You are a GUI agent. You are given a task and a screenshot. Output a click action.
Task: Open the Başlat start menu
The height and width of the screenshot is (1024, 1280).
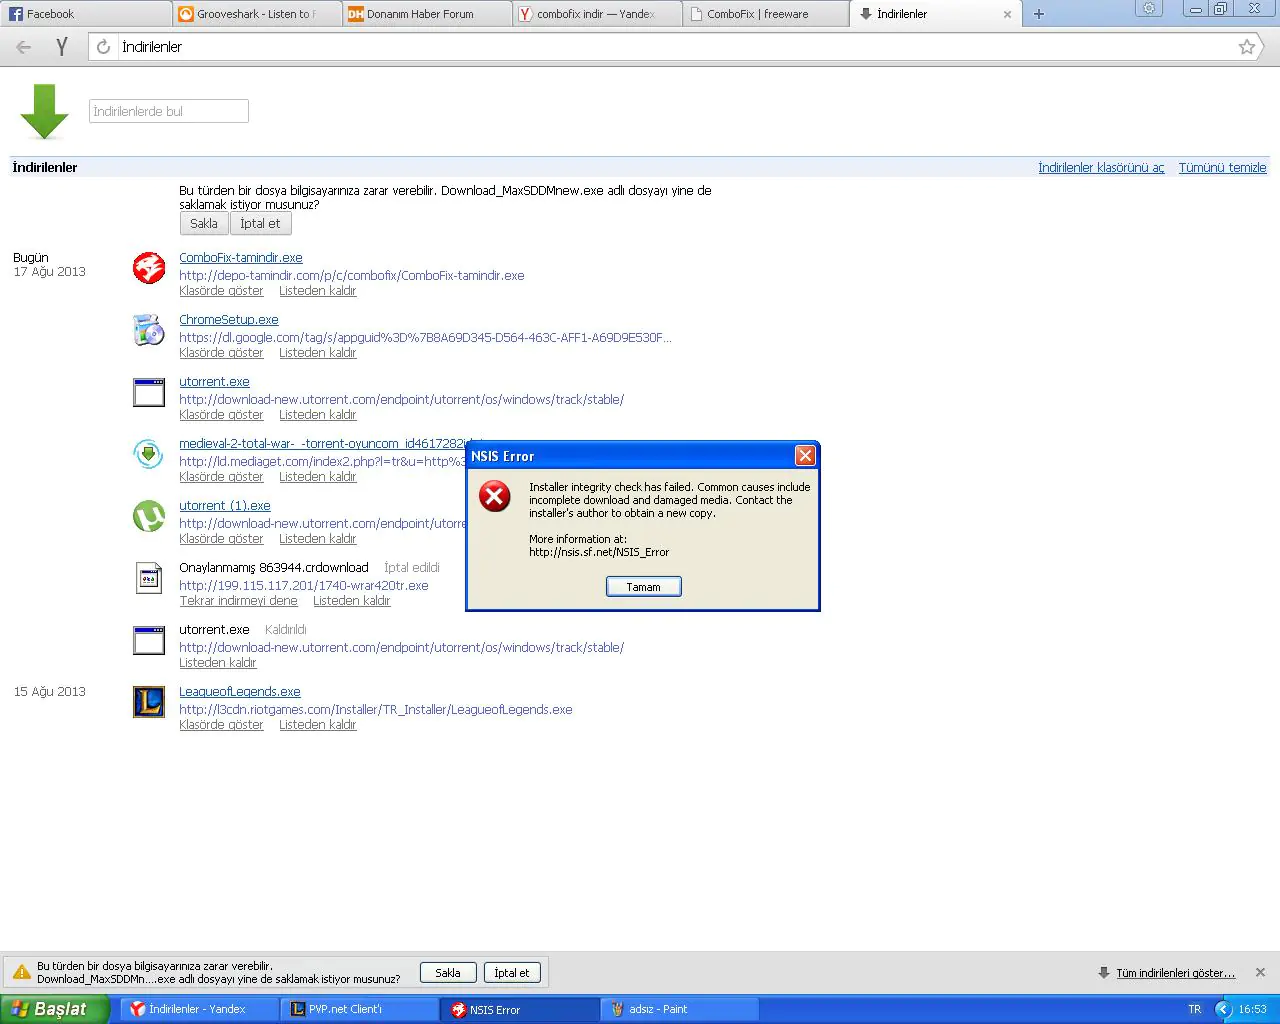pyautogui.click(x=55, y=1009)
